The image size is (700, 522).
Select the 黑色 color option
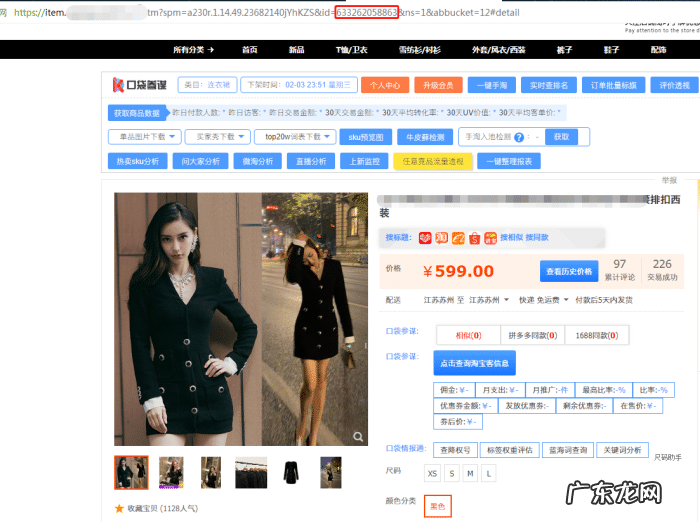point(438,506)
